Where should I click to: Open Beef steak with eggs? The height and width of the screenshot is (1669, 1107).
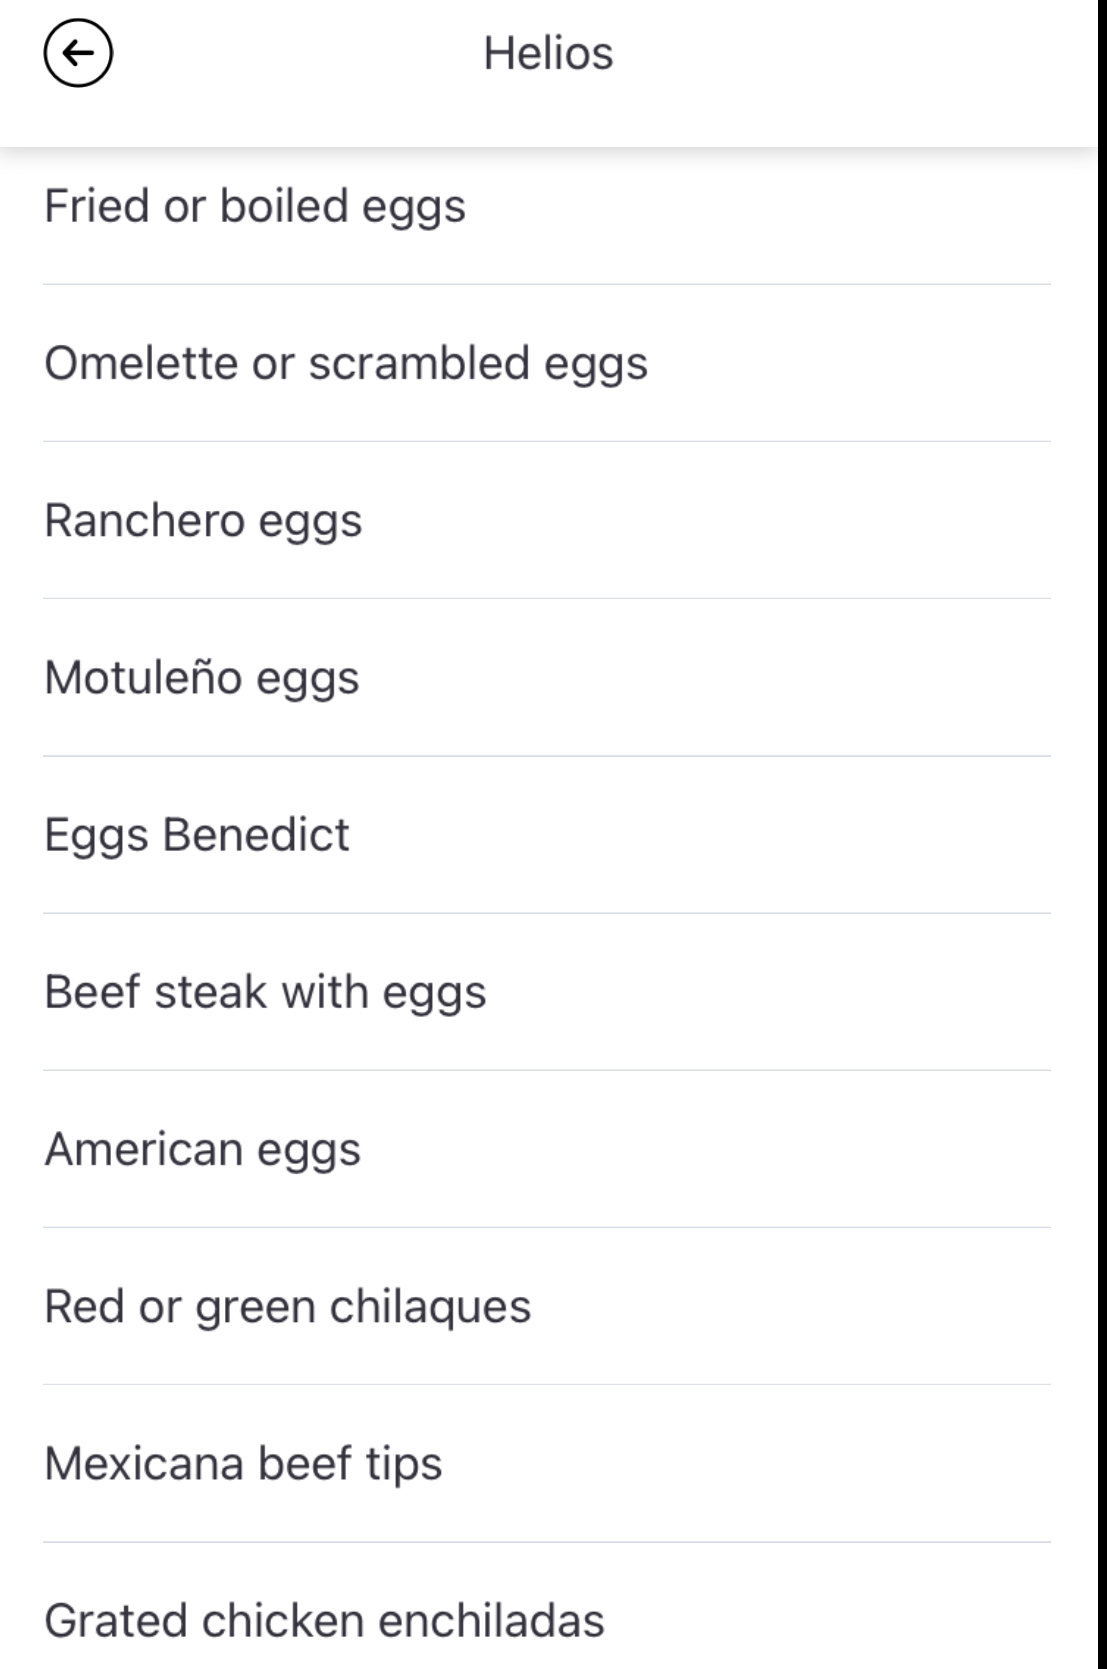point(265,992)
